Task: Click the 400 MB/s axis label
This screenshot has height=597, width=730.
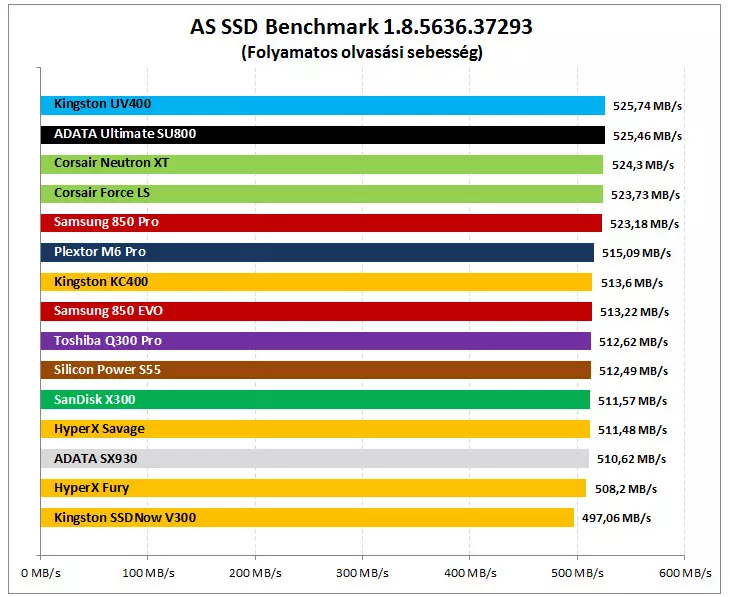Action: [x=470, y=573]
